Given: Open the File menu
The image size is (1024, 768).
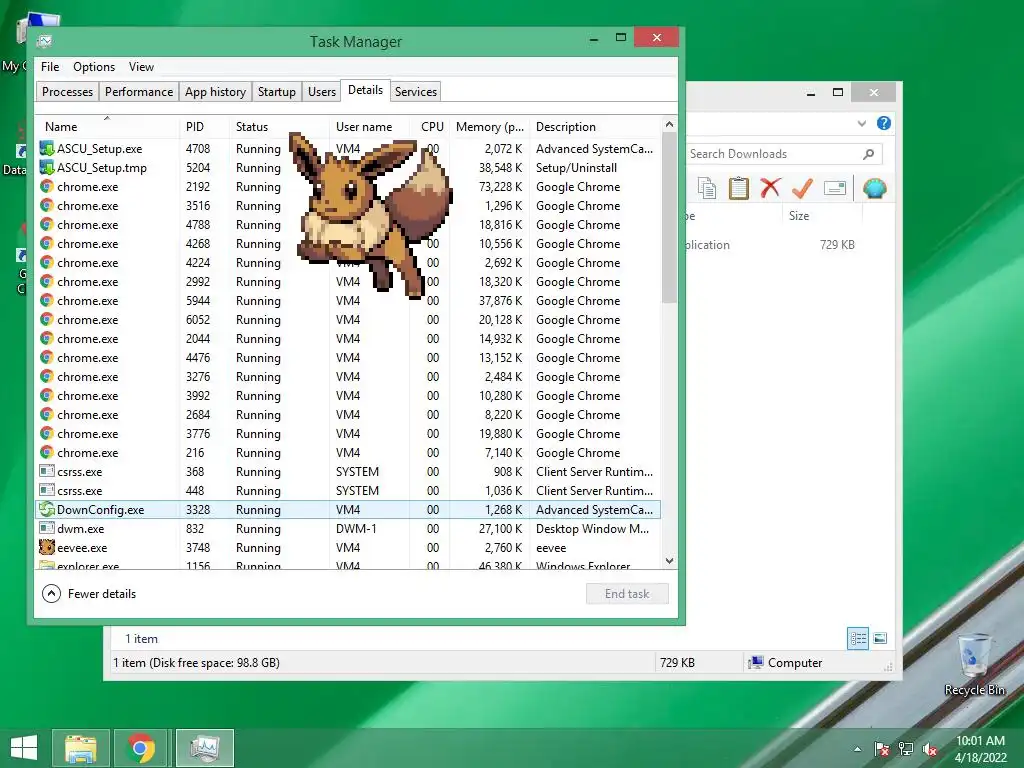Looking at the screenshot, I should pyautogui.click(x=50, y=67).
